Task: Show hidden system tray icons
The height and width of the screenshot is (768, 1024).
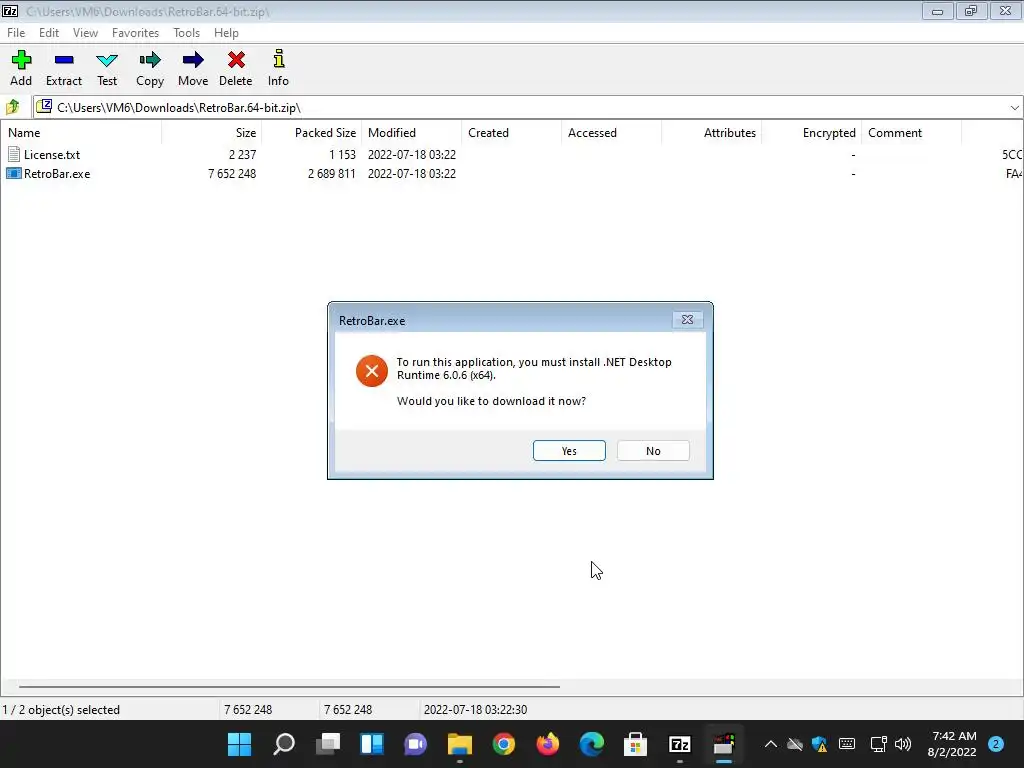Action: click(x=771, y=744)
